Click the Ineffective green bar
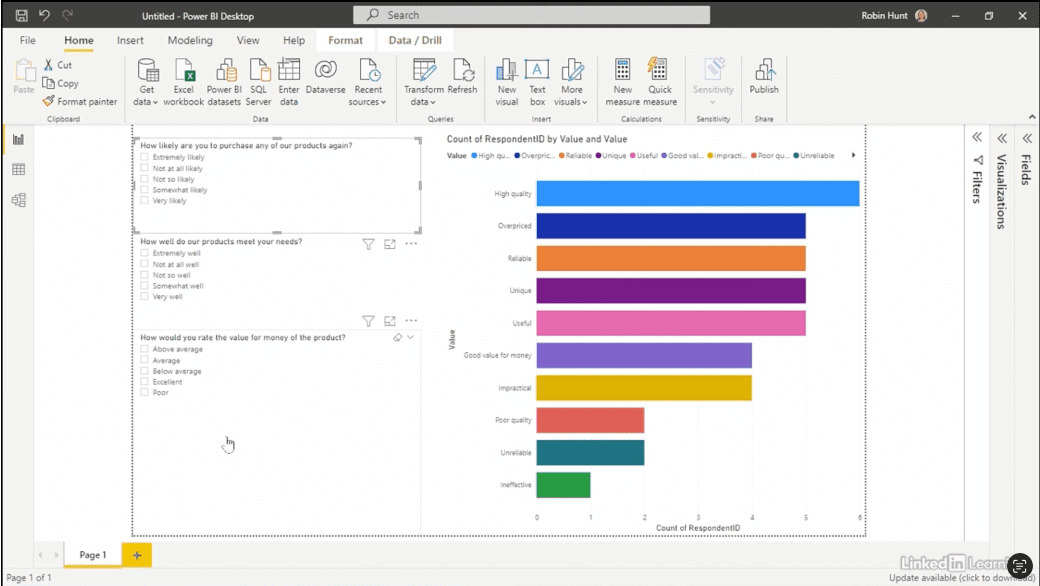The height and width of the screenshot is (586, 1040). (x=563, y=485)
